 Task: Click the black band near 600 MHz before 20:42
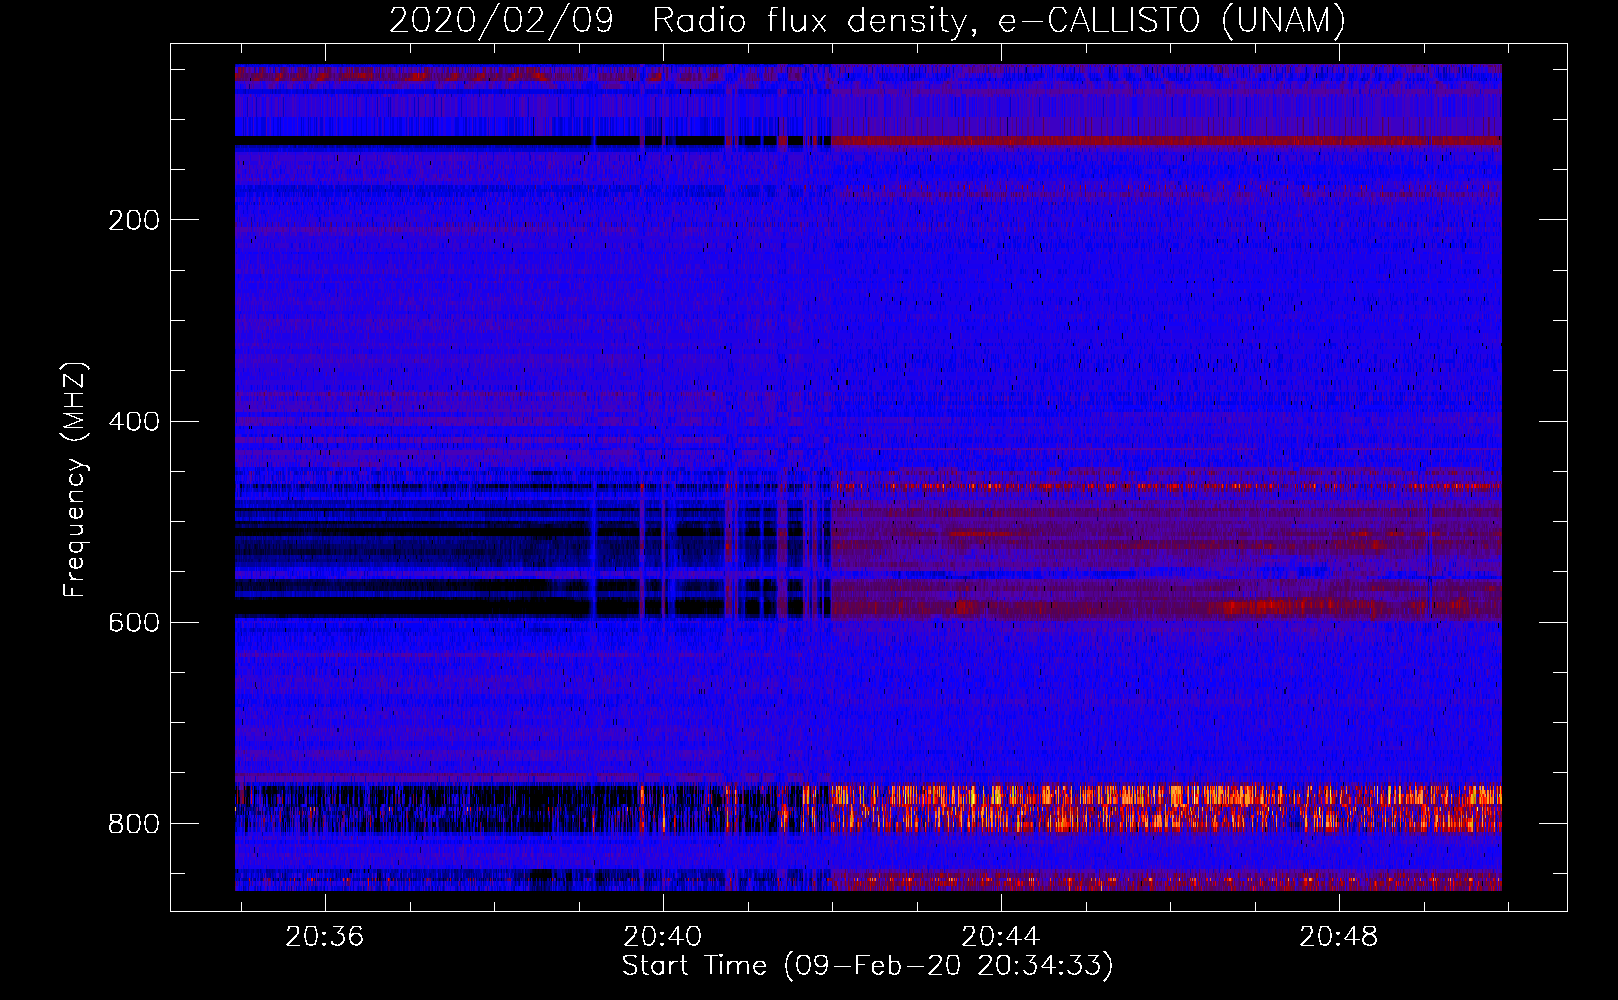click(x=532, y=606)
